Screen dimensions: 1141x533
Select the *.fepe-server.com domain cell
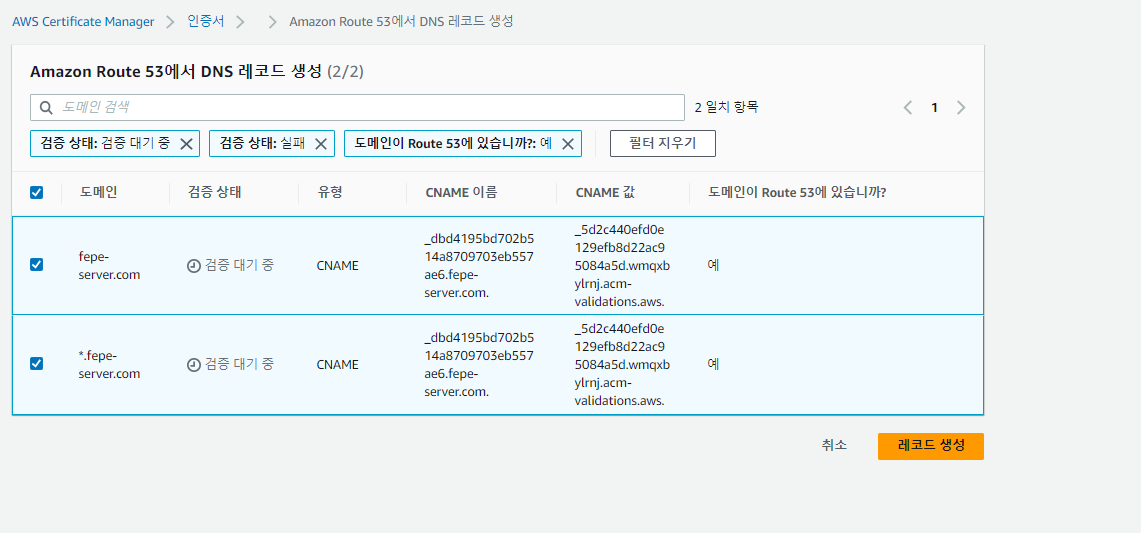pos(109,365)
